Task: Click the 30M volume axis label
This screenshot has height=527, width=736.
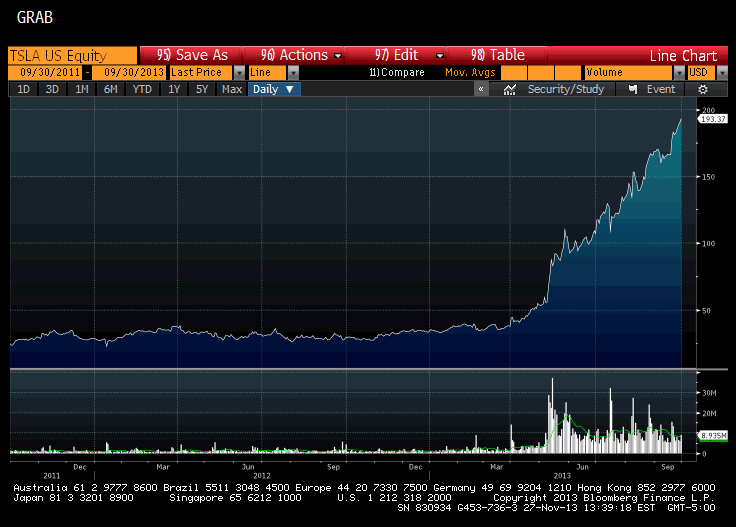Action: [709, 393]
